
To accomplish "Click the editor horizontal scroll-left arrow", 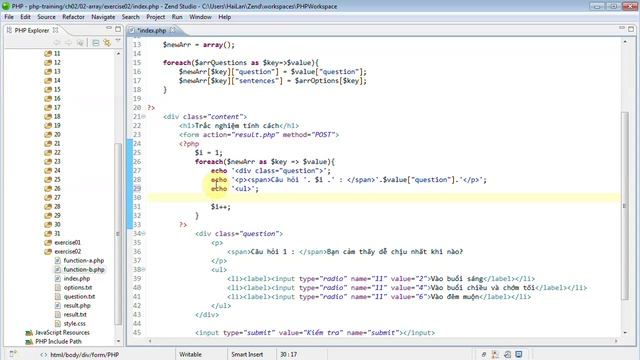I will click(x=150, y=340).
